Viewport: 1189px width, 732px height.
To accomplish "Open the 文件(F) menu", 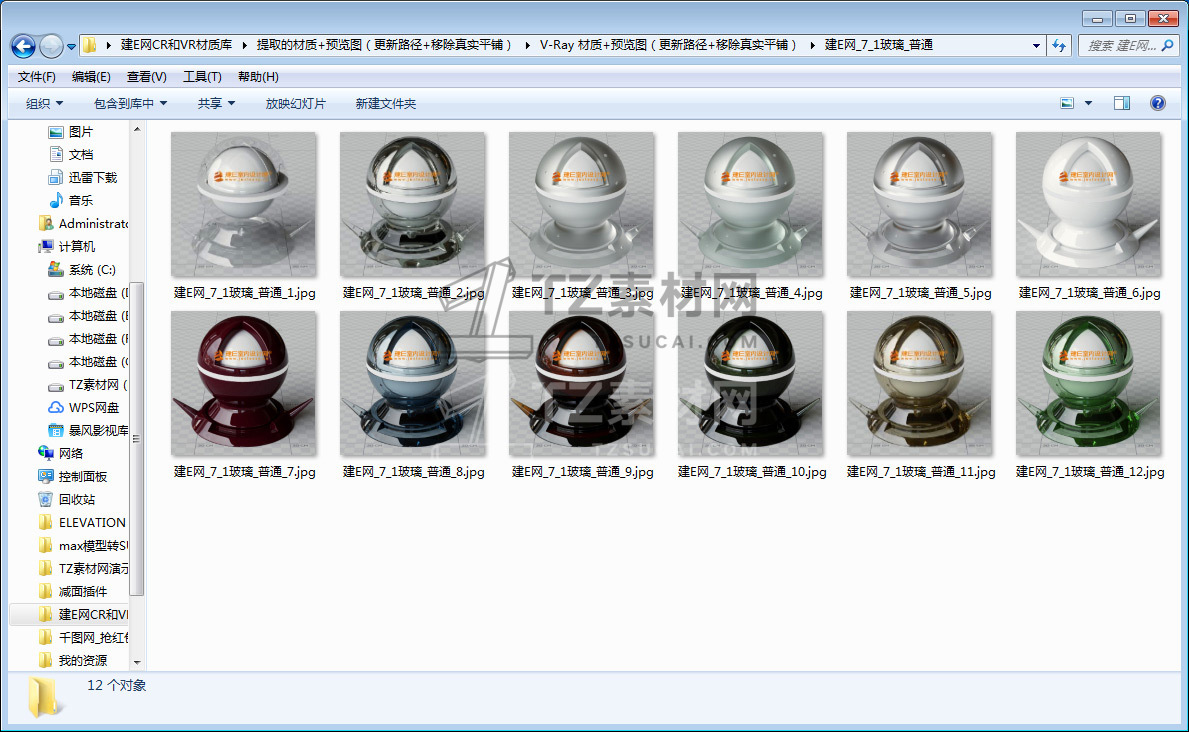I will [36, 77].
